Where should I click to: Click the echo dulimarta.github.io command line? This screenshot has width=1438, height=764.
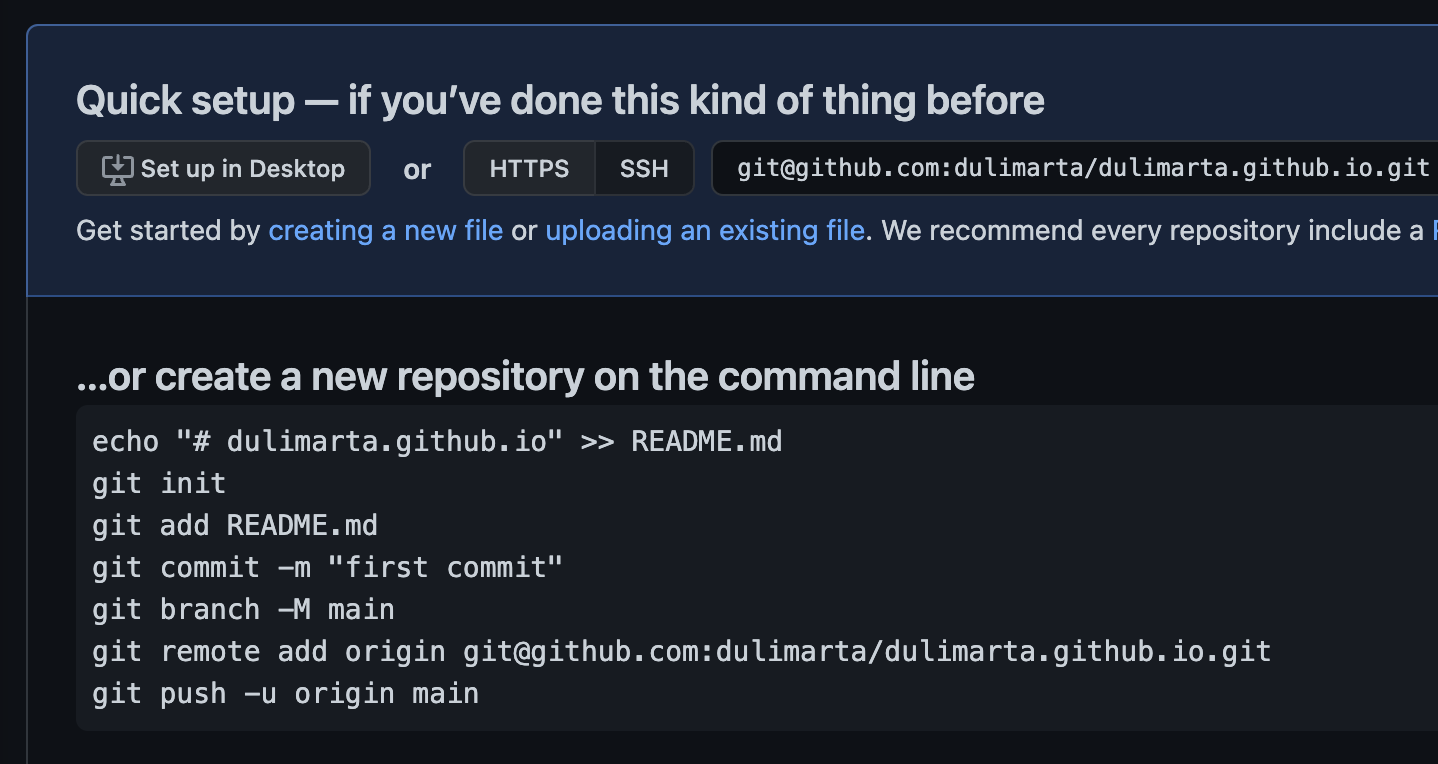[437, 441]
